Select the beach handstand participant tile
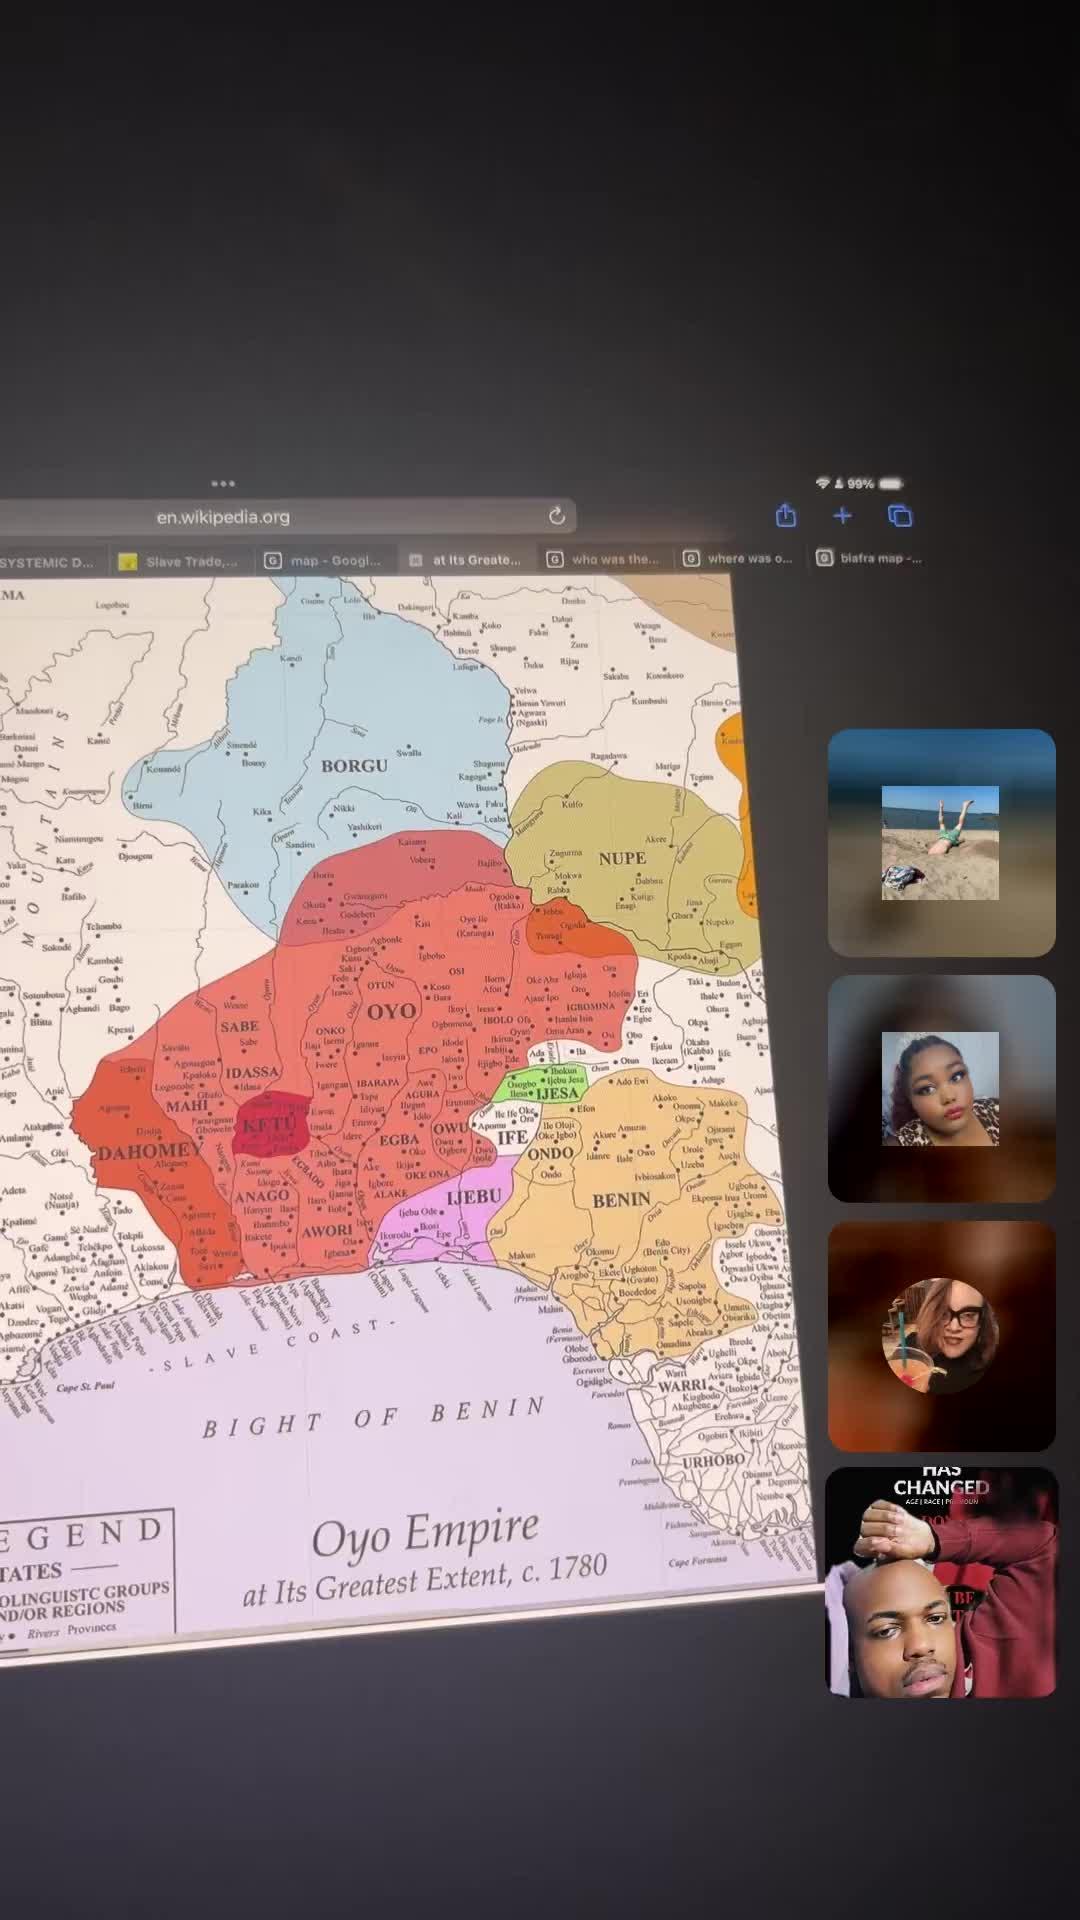1080x1920 pixels. 941,843
